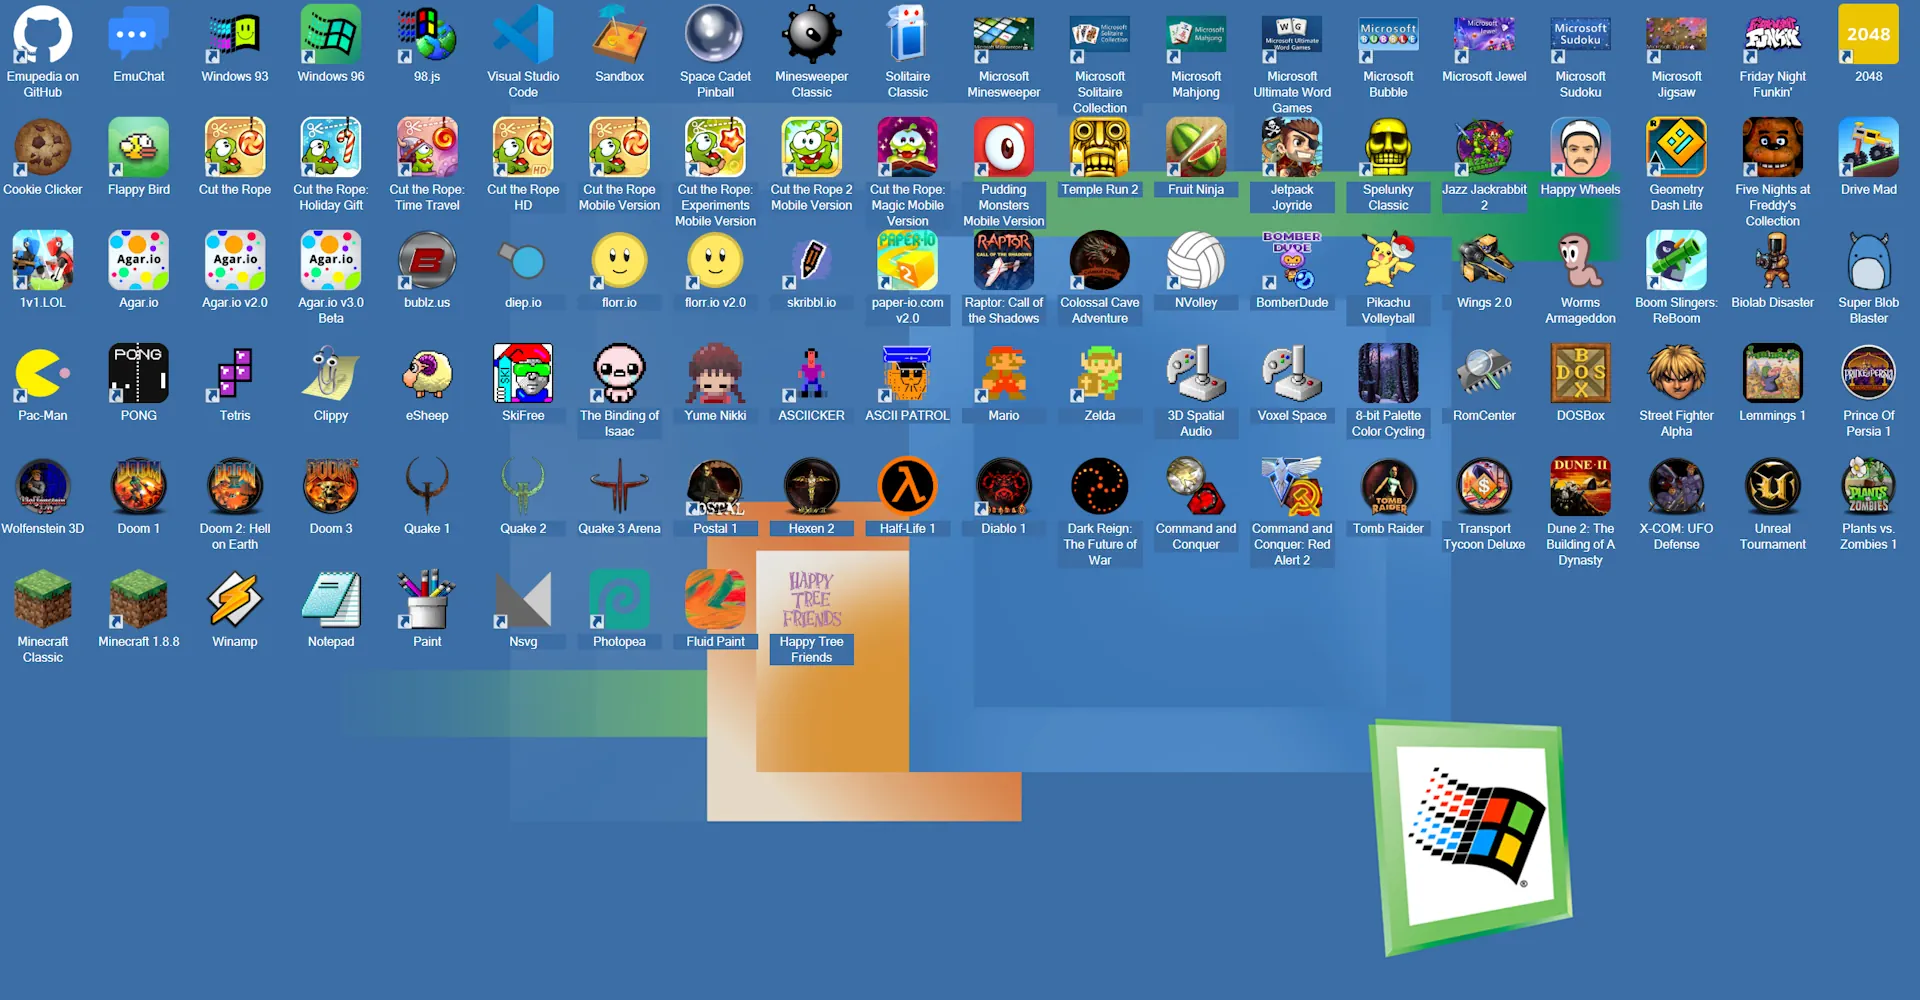Open the Cookie Clicker icon

(43, 148)
